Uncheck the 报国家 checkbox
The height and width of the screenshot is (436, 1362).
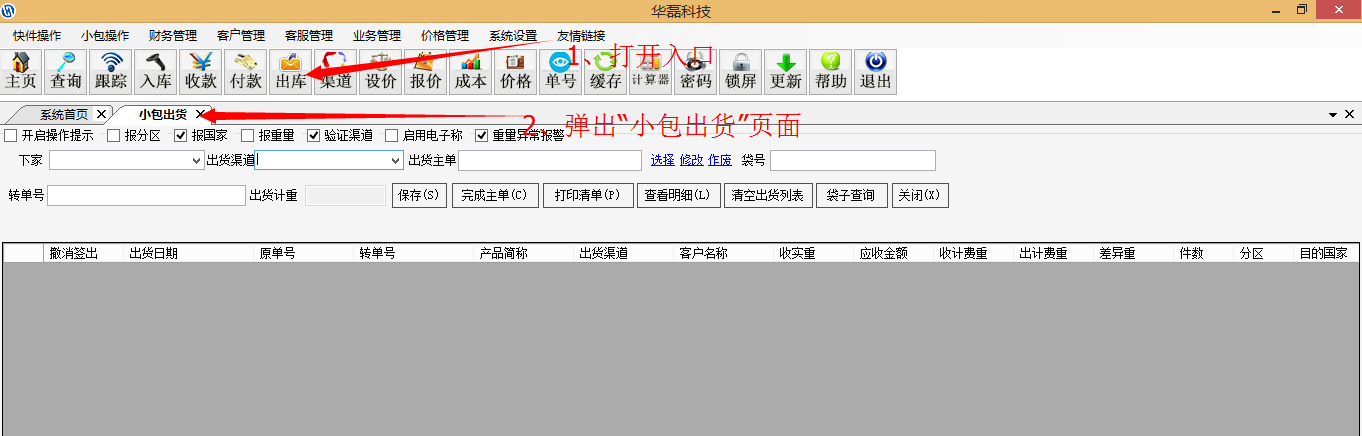(181, 135)
